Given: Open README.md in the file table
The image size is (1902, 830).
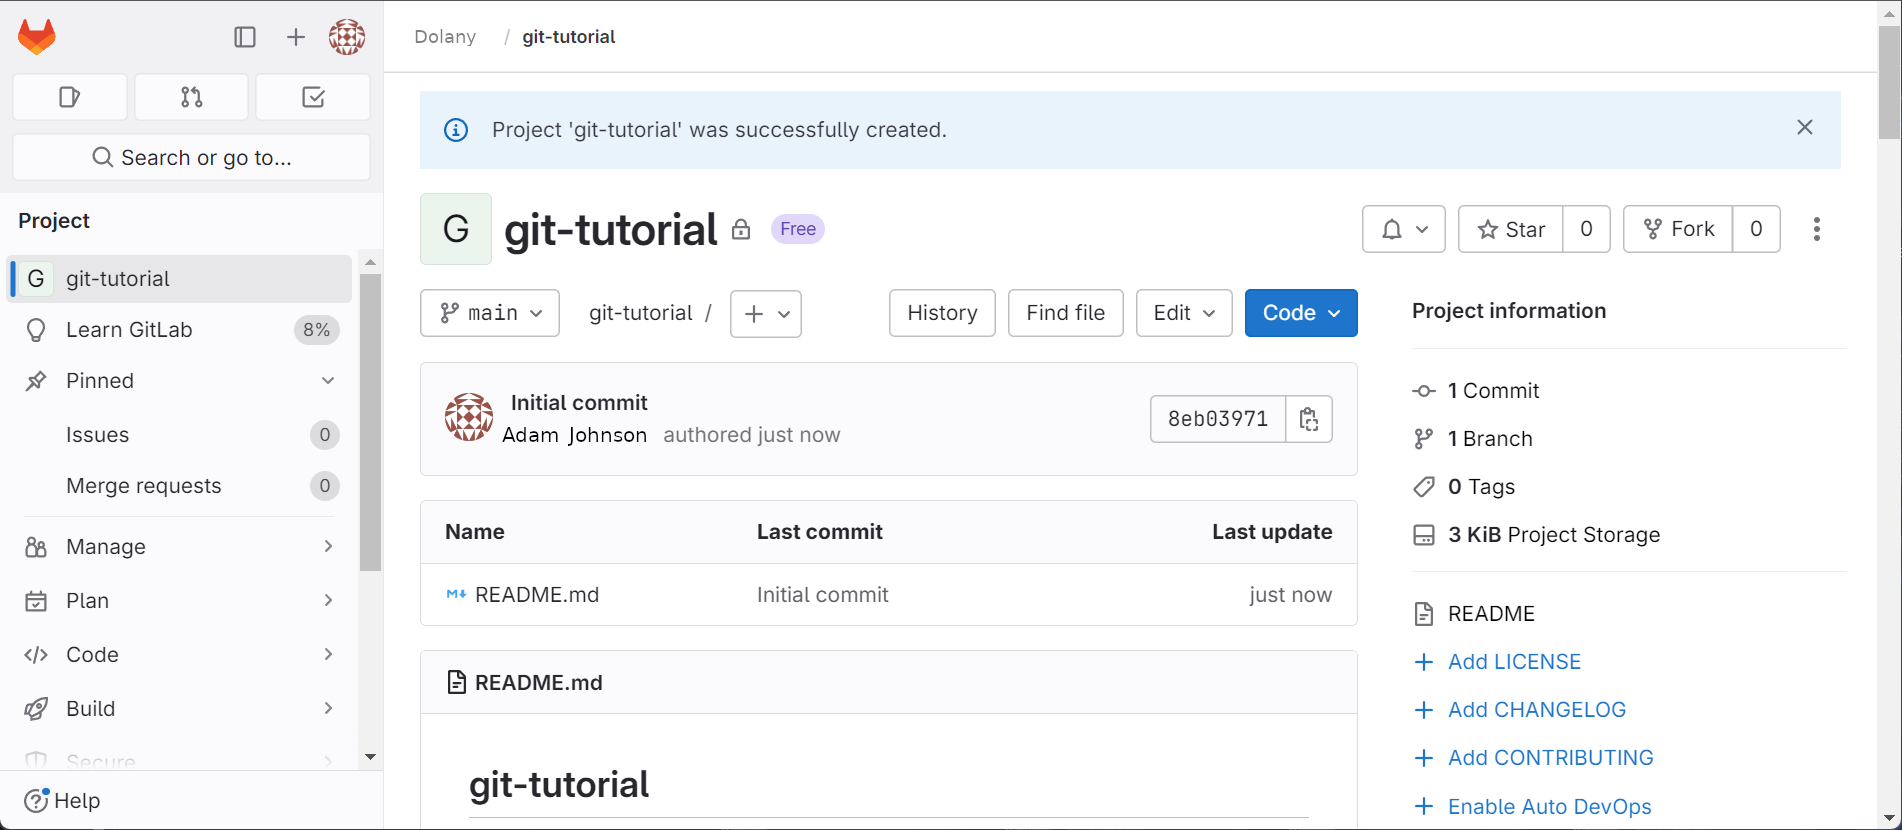Looking at the screenshot, I should point(537,595).
